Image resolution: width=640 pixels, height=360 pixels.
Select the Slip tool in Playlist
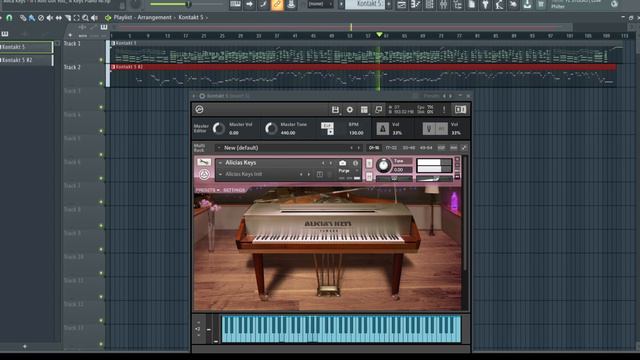tap(59, 18)
